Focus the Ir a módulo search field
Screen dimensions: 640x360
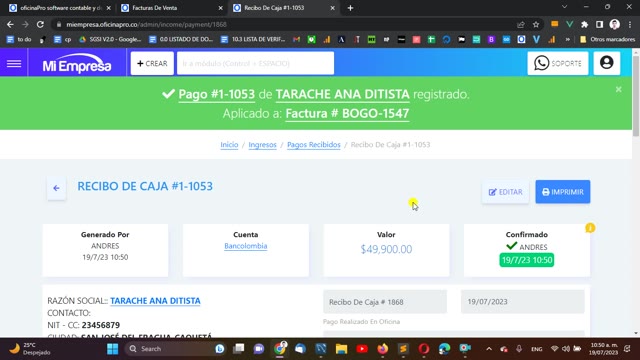255,63
